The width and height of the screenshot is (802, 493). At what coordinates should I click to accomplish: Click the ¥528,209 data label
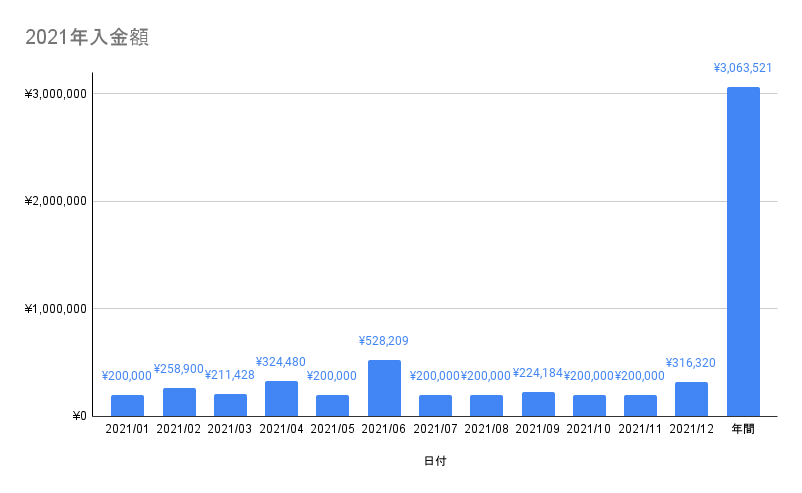click(384, 341)
